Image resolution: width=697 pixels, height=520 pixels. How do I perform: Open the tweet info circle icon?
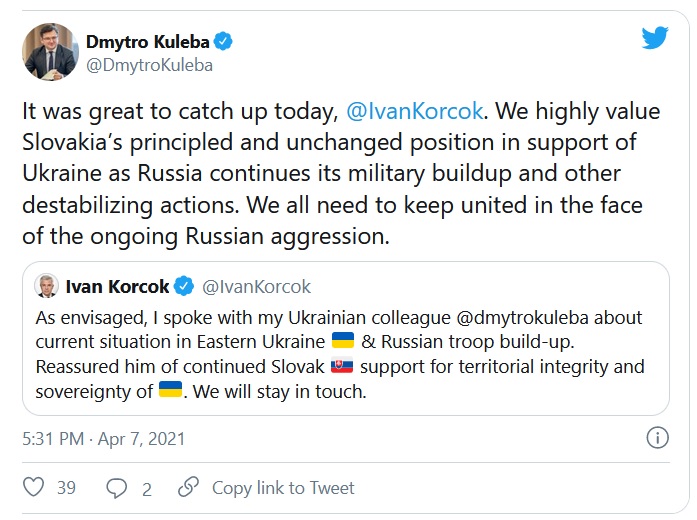(x=658, y=439)
